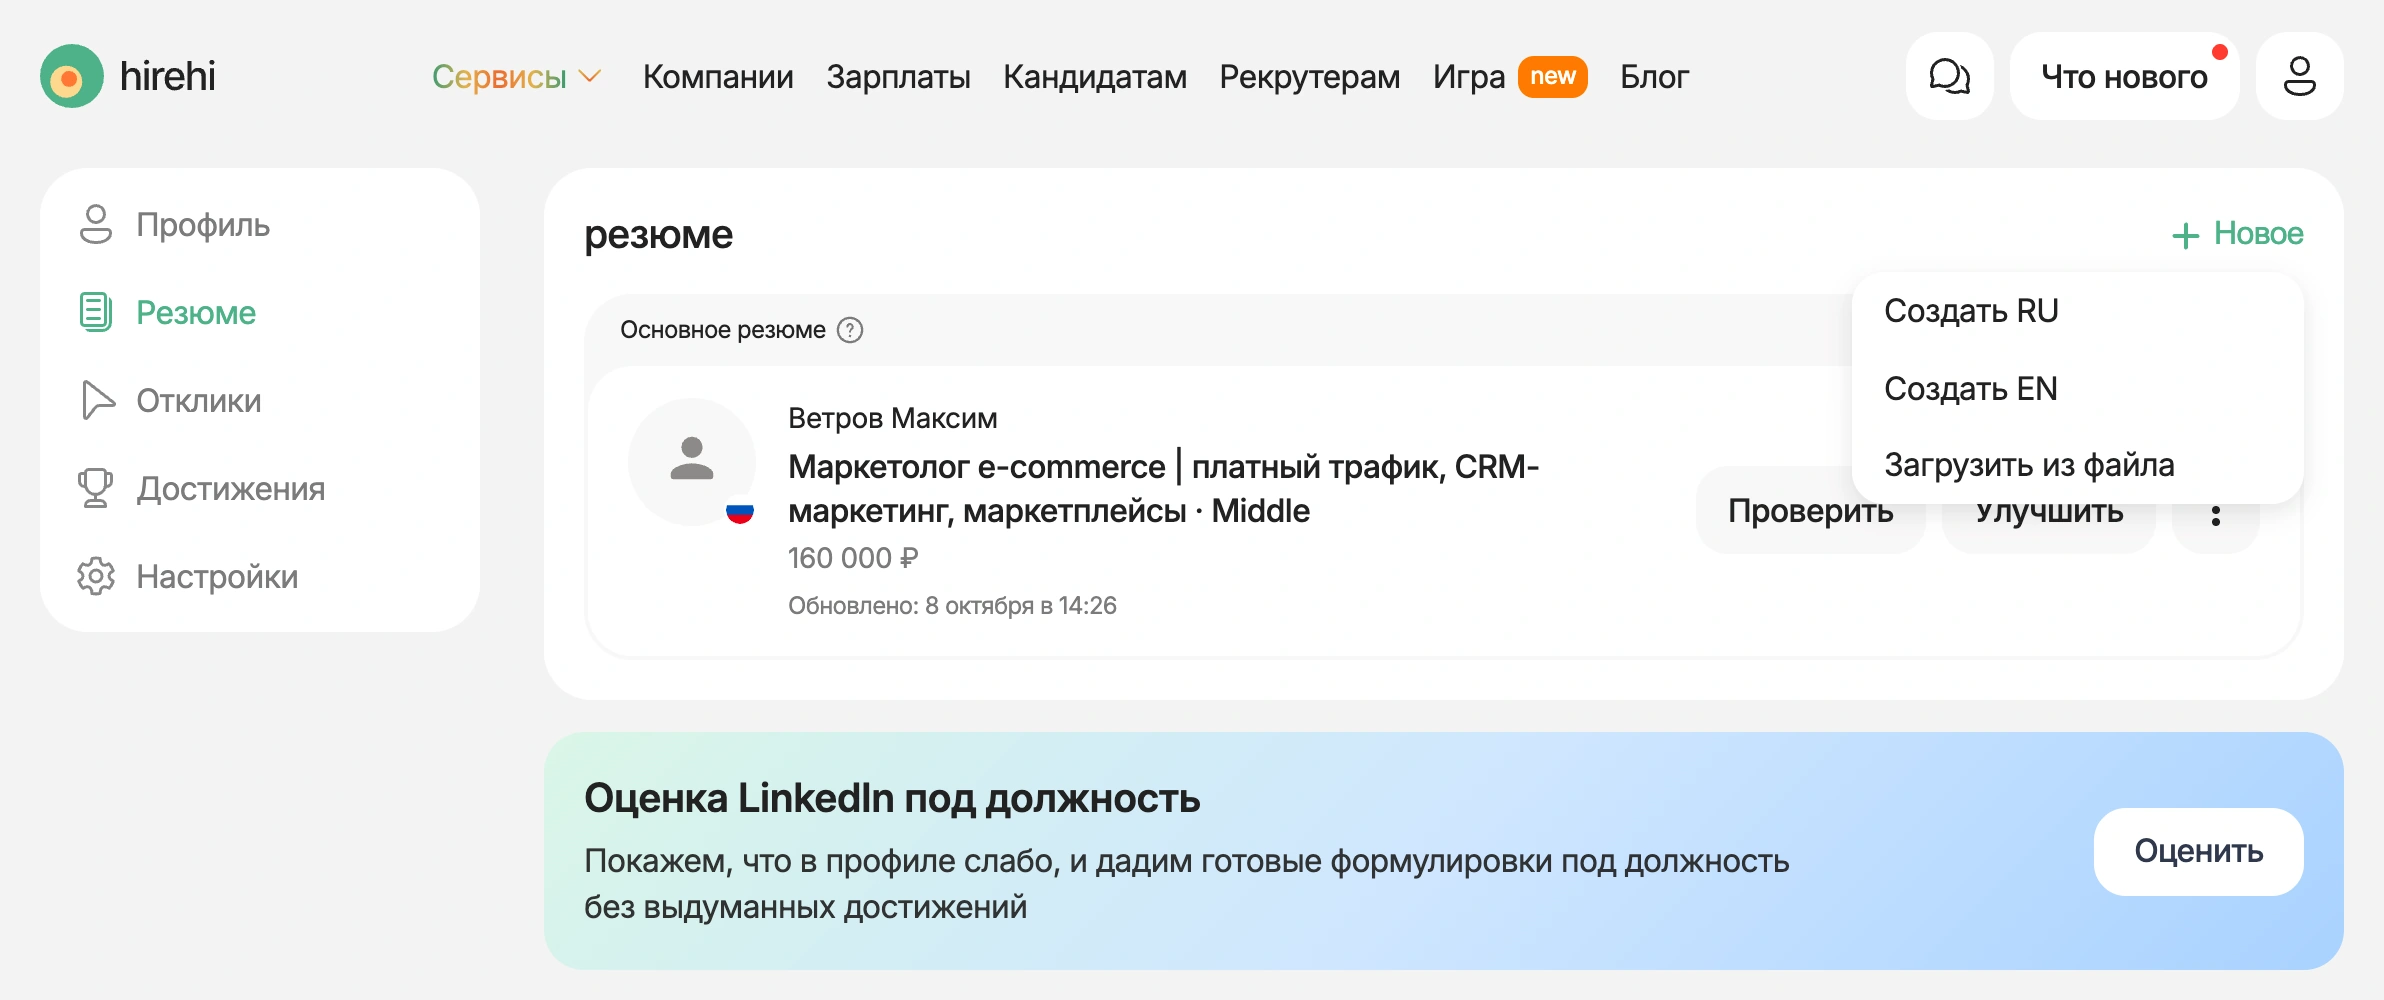Click the Сервисы chevron arrow
This screenshot has width=2384, height=1000.
[590, 76]
